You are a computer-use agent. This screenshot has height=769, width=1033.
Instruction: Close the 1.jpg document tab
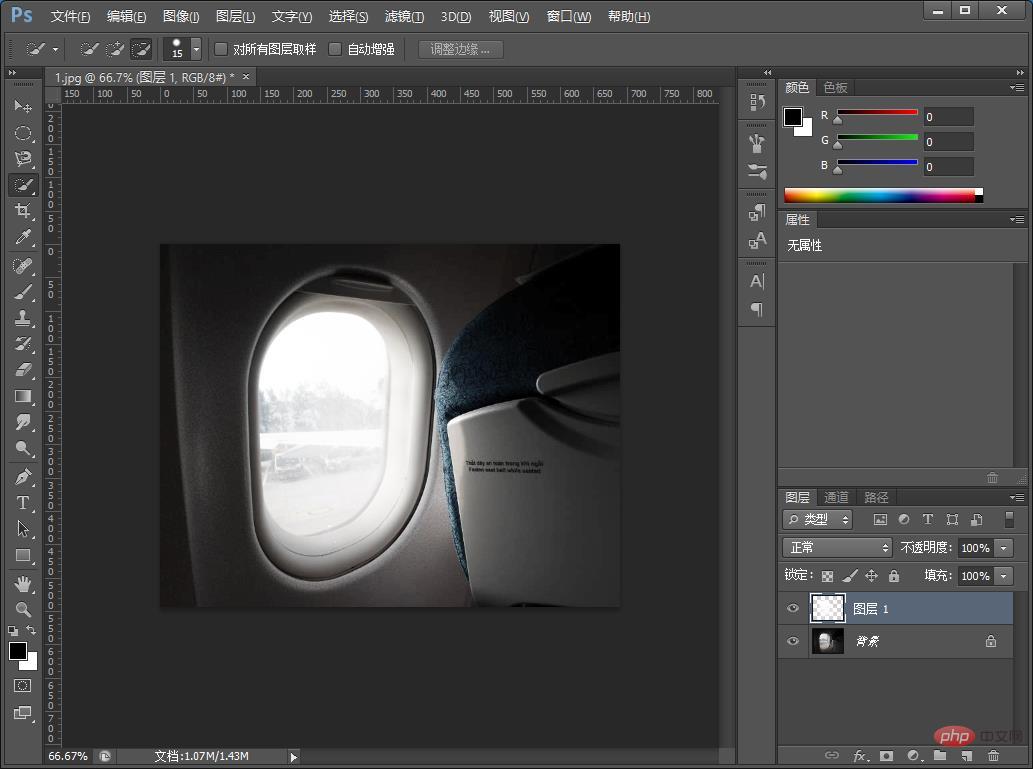pyautogui.click(x=246, y=76)
